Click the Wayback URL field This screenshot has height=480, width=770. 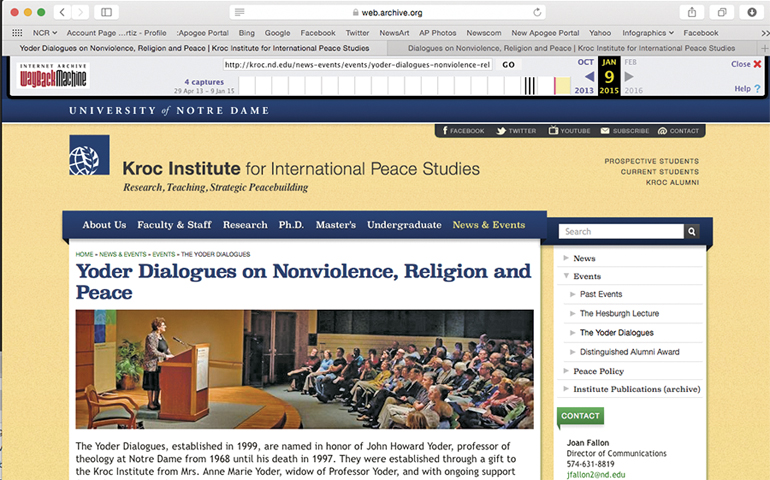pos(358,65)
